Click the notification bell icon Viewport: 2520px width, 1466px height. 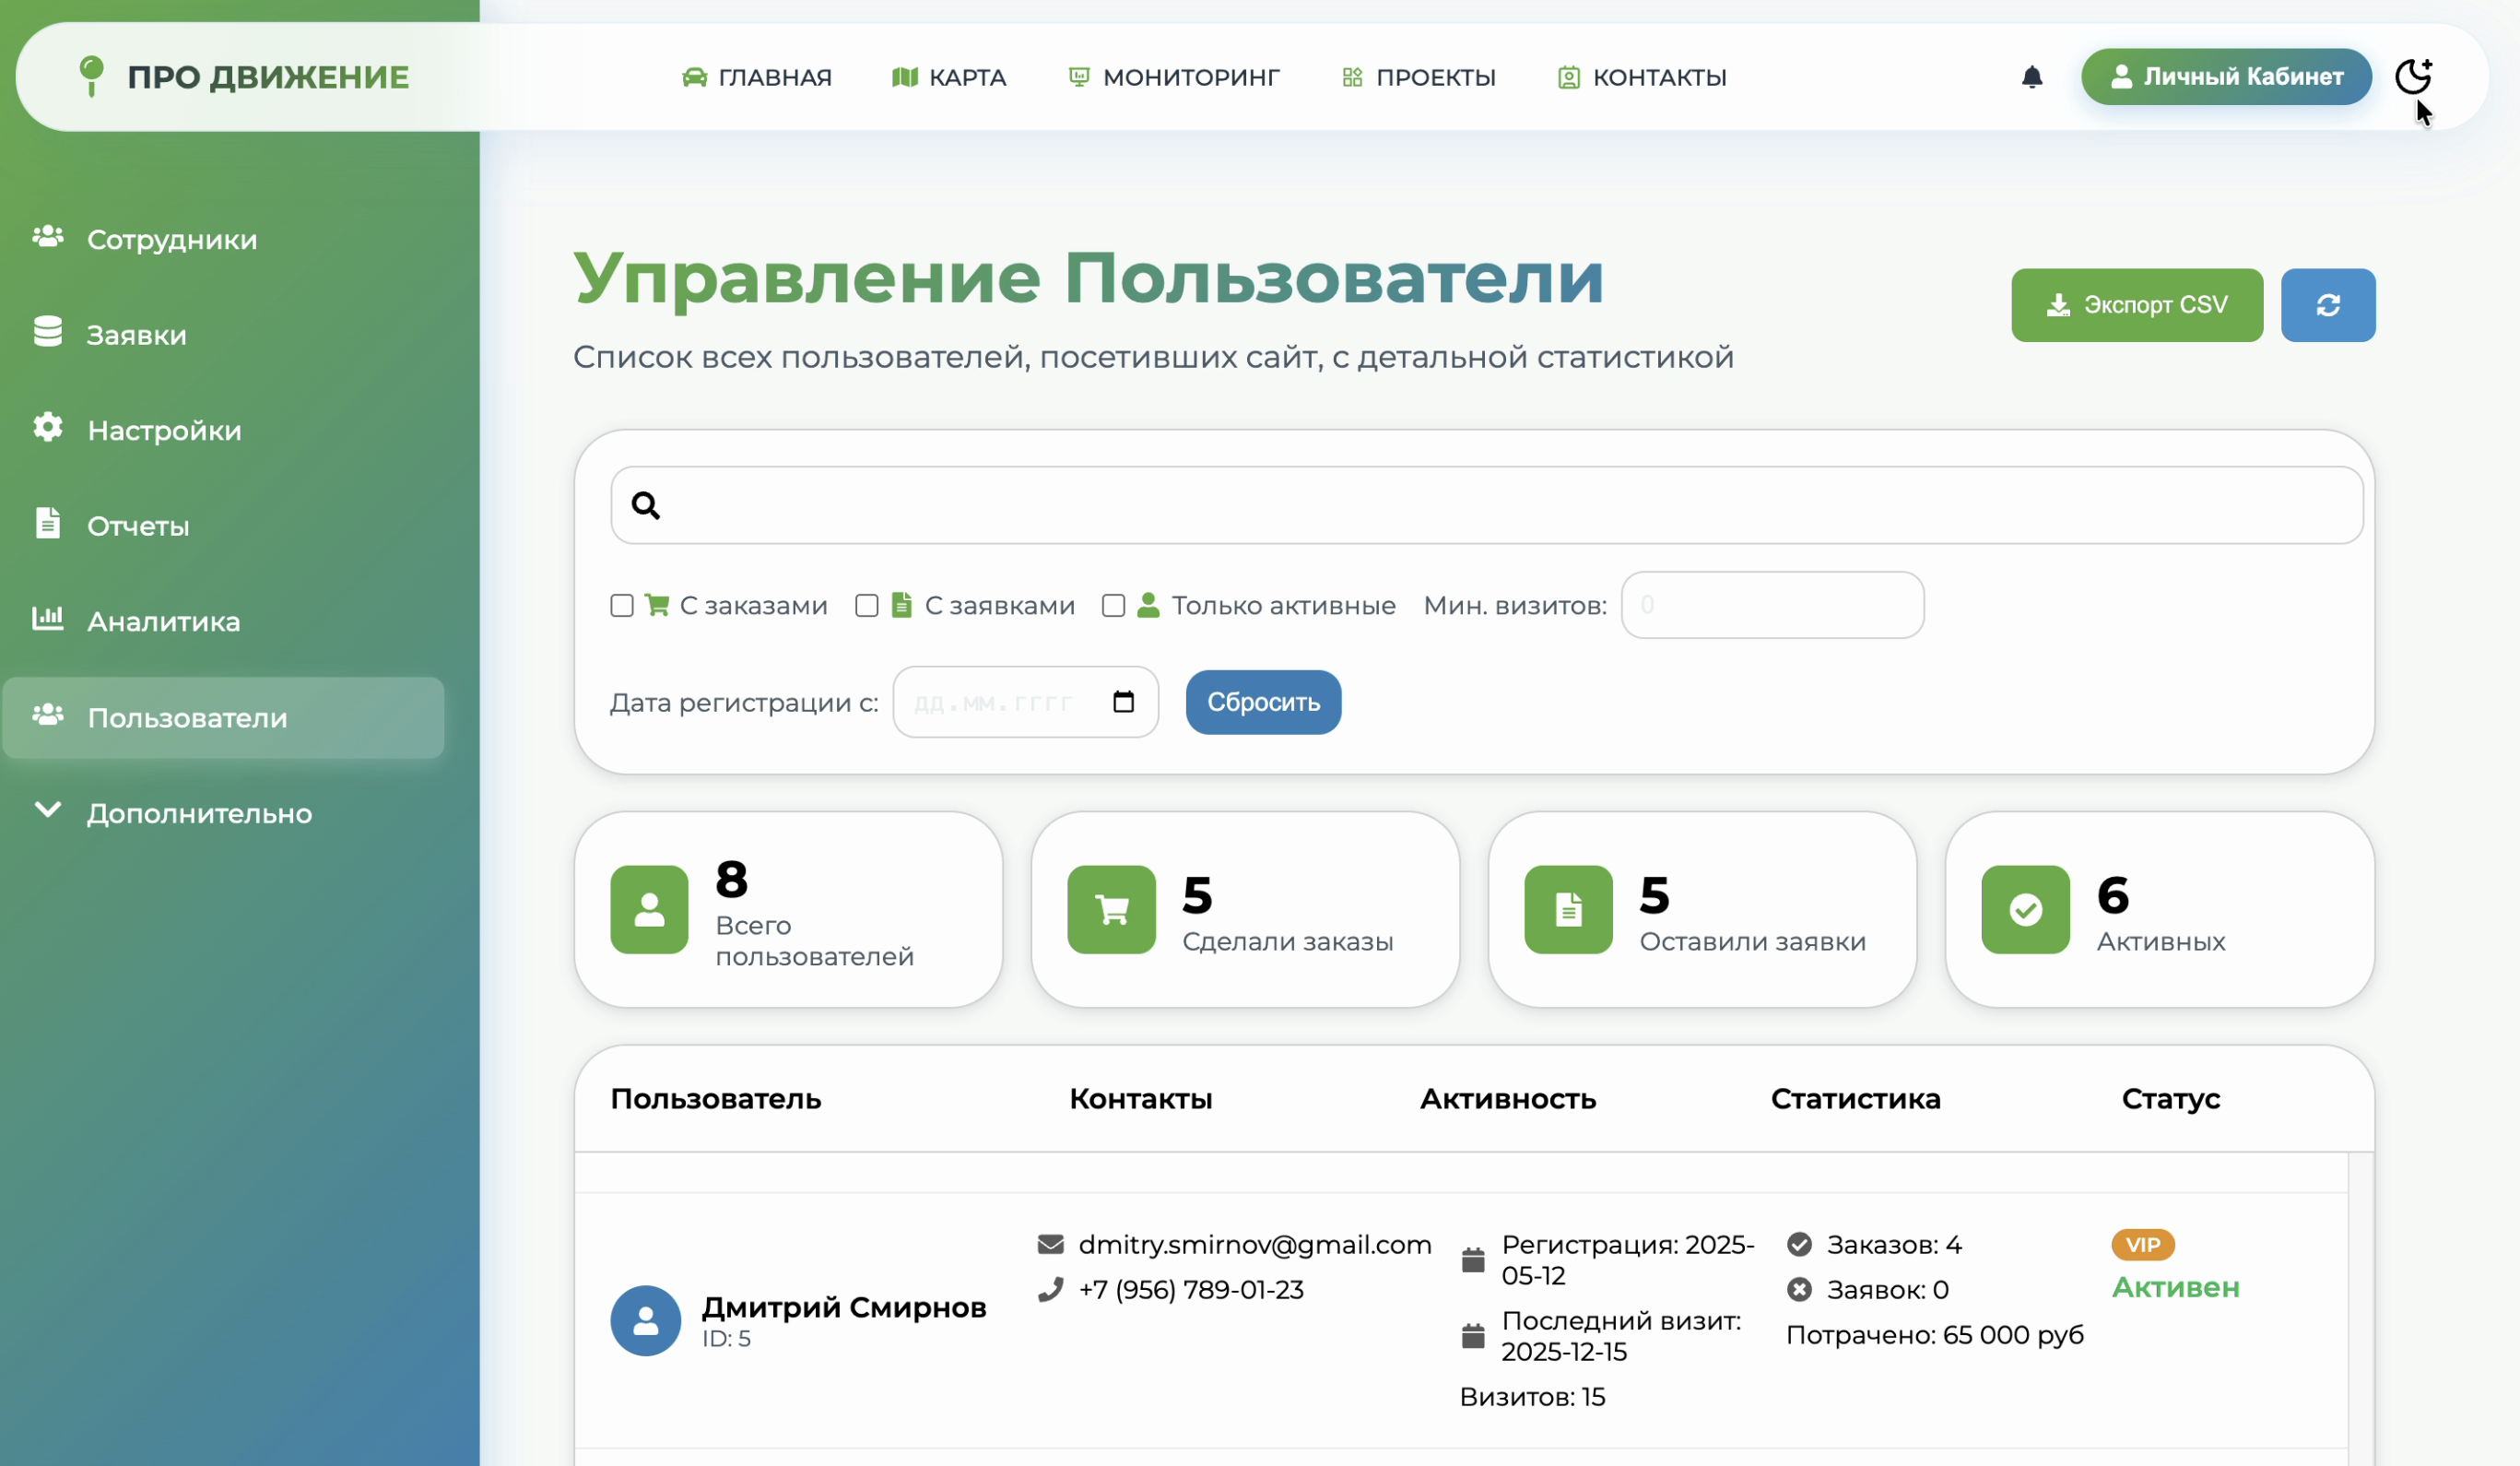click(2031, 77)
